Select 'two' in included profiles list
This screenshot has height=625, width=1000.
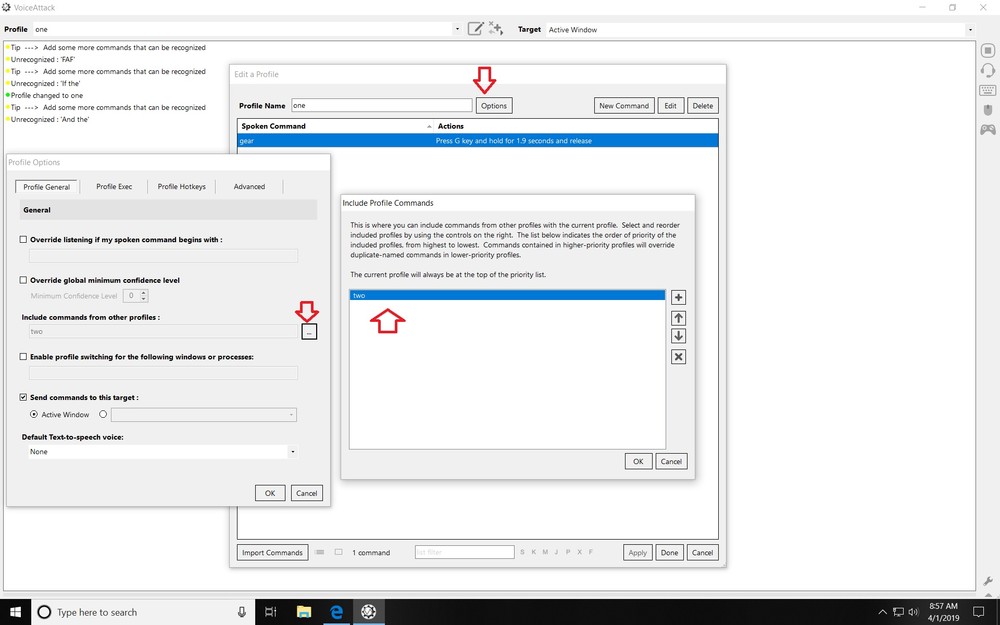click(507, 295)
